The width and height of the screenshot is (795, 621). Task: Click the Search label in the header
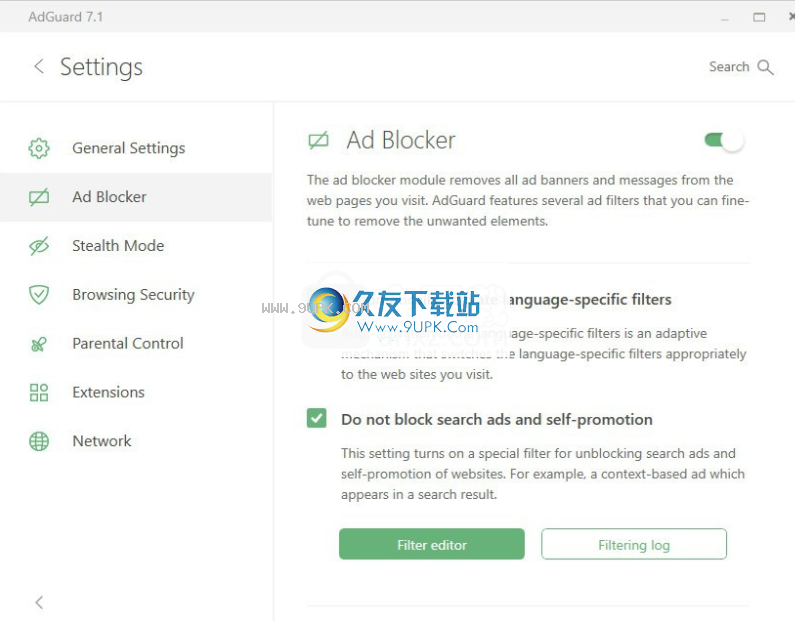pyautogui.click(x=729, y=67)
